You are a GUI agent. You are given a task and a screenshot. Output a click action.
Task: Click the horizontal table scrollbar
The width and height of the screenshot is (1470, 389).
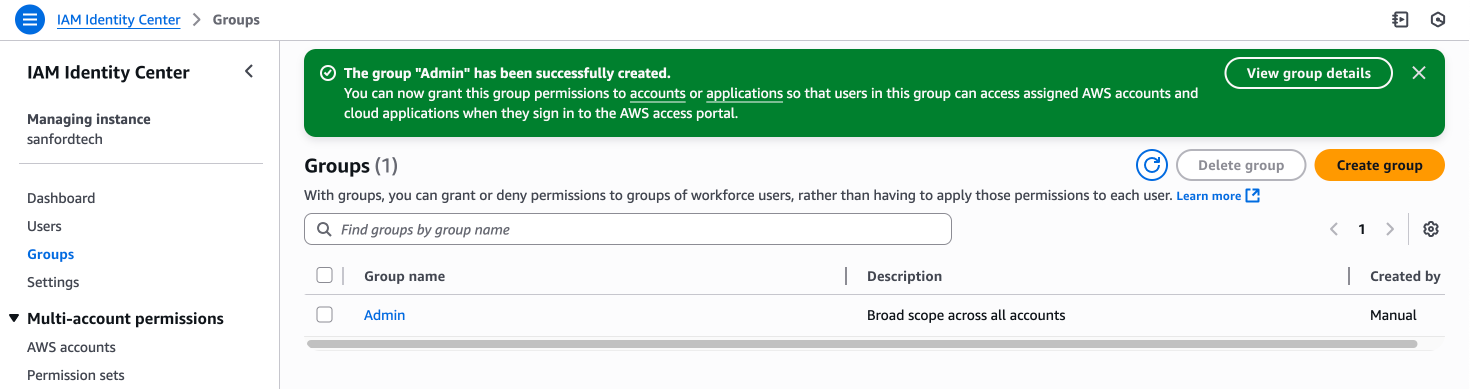pos(862,343)
